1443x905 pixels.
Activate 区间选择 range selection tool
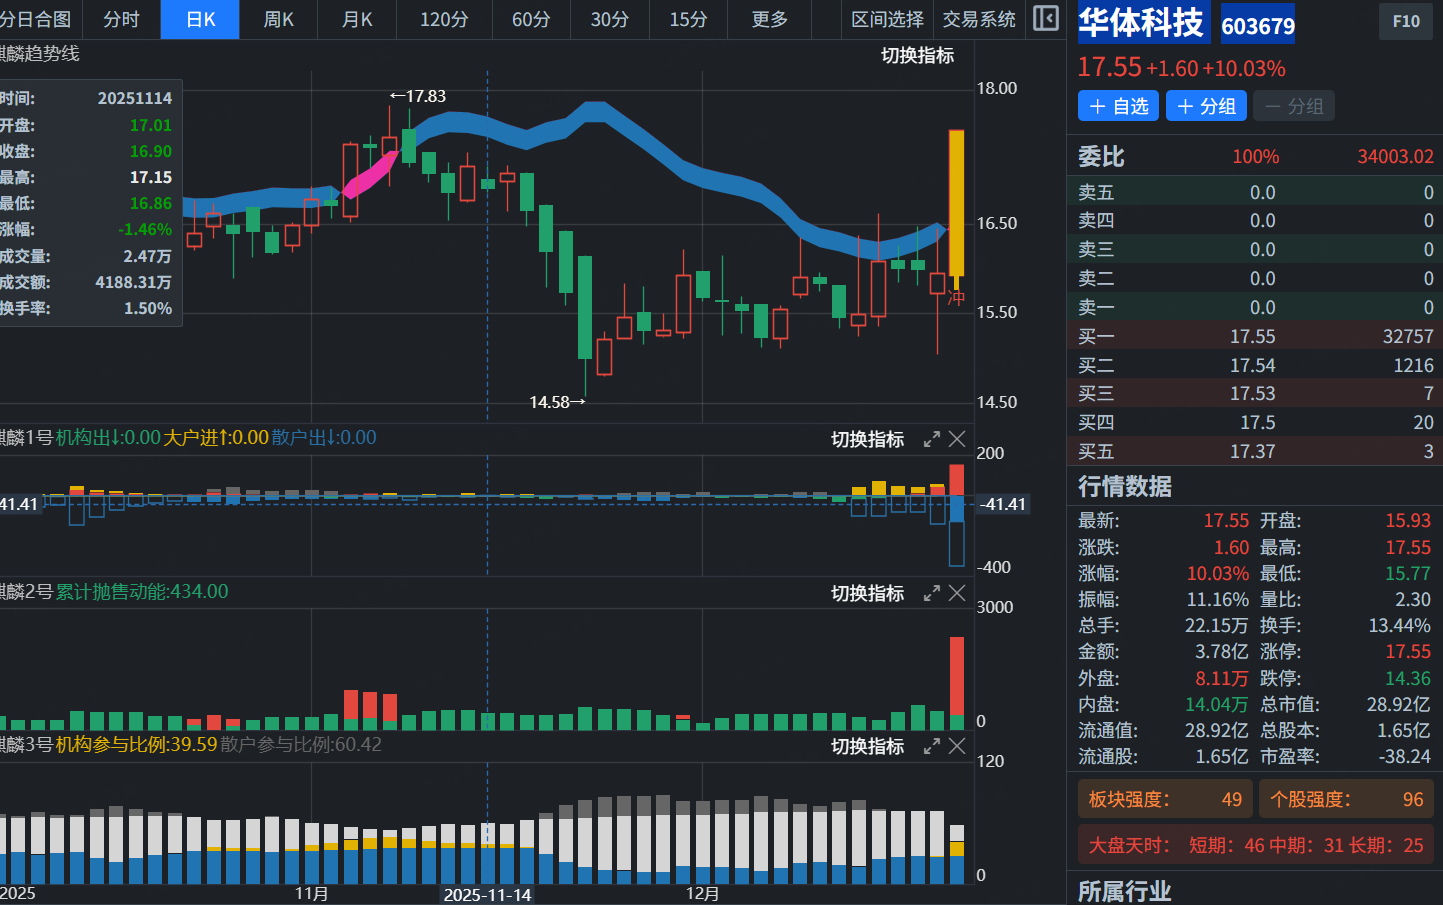coord(887,20)
